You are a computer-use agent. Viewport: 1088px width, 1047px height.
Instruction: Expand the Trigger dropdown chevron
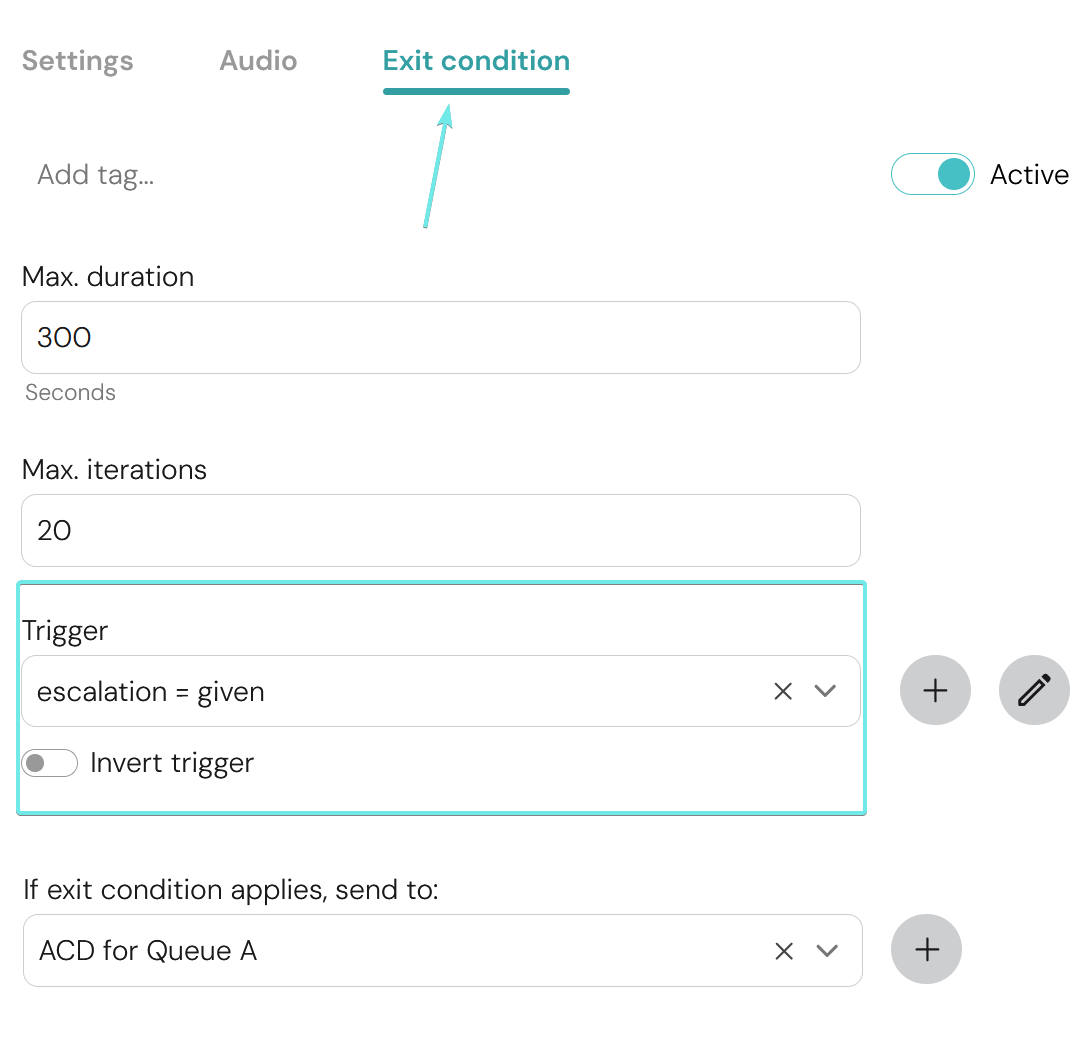825,691
